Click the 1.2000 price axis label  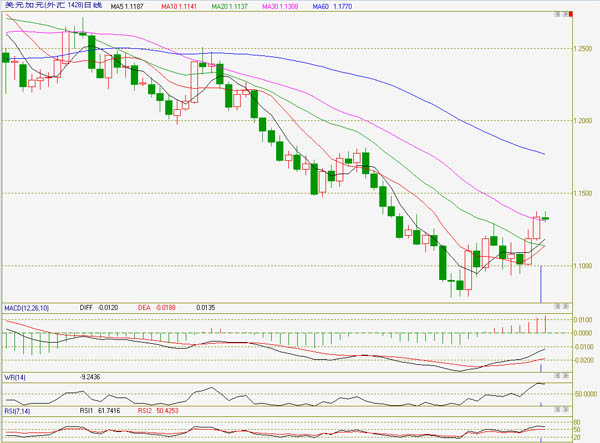tap(582, 121)
